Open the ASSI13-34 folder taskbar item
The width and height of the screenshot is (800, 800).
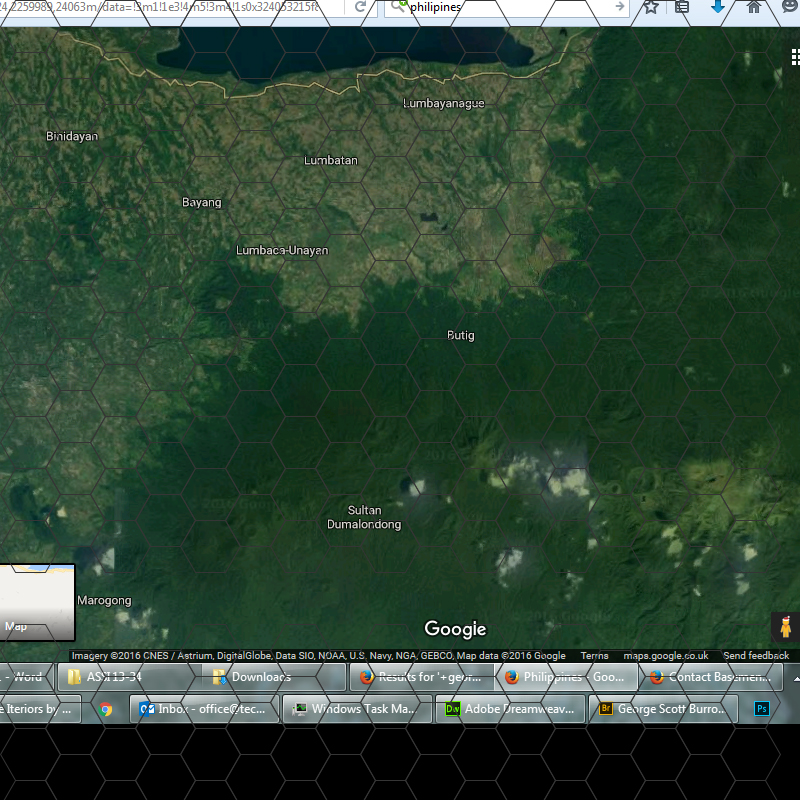point(130,677)
